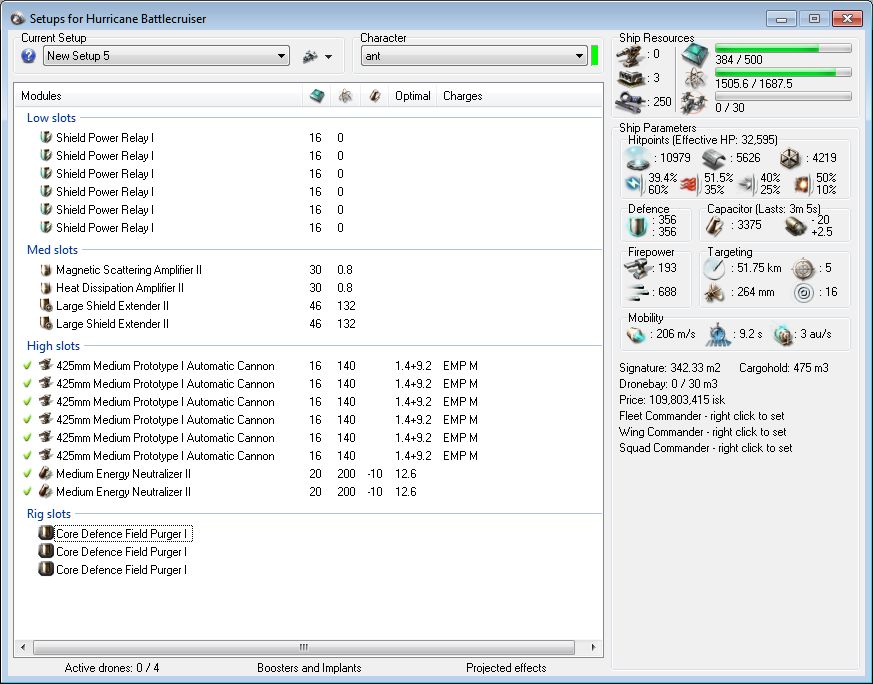Viewport: 873px width, 684px height.
Task: Click the shield hitpoints icon 10979
Action: 638,158
